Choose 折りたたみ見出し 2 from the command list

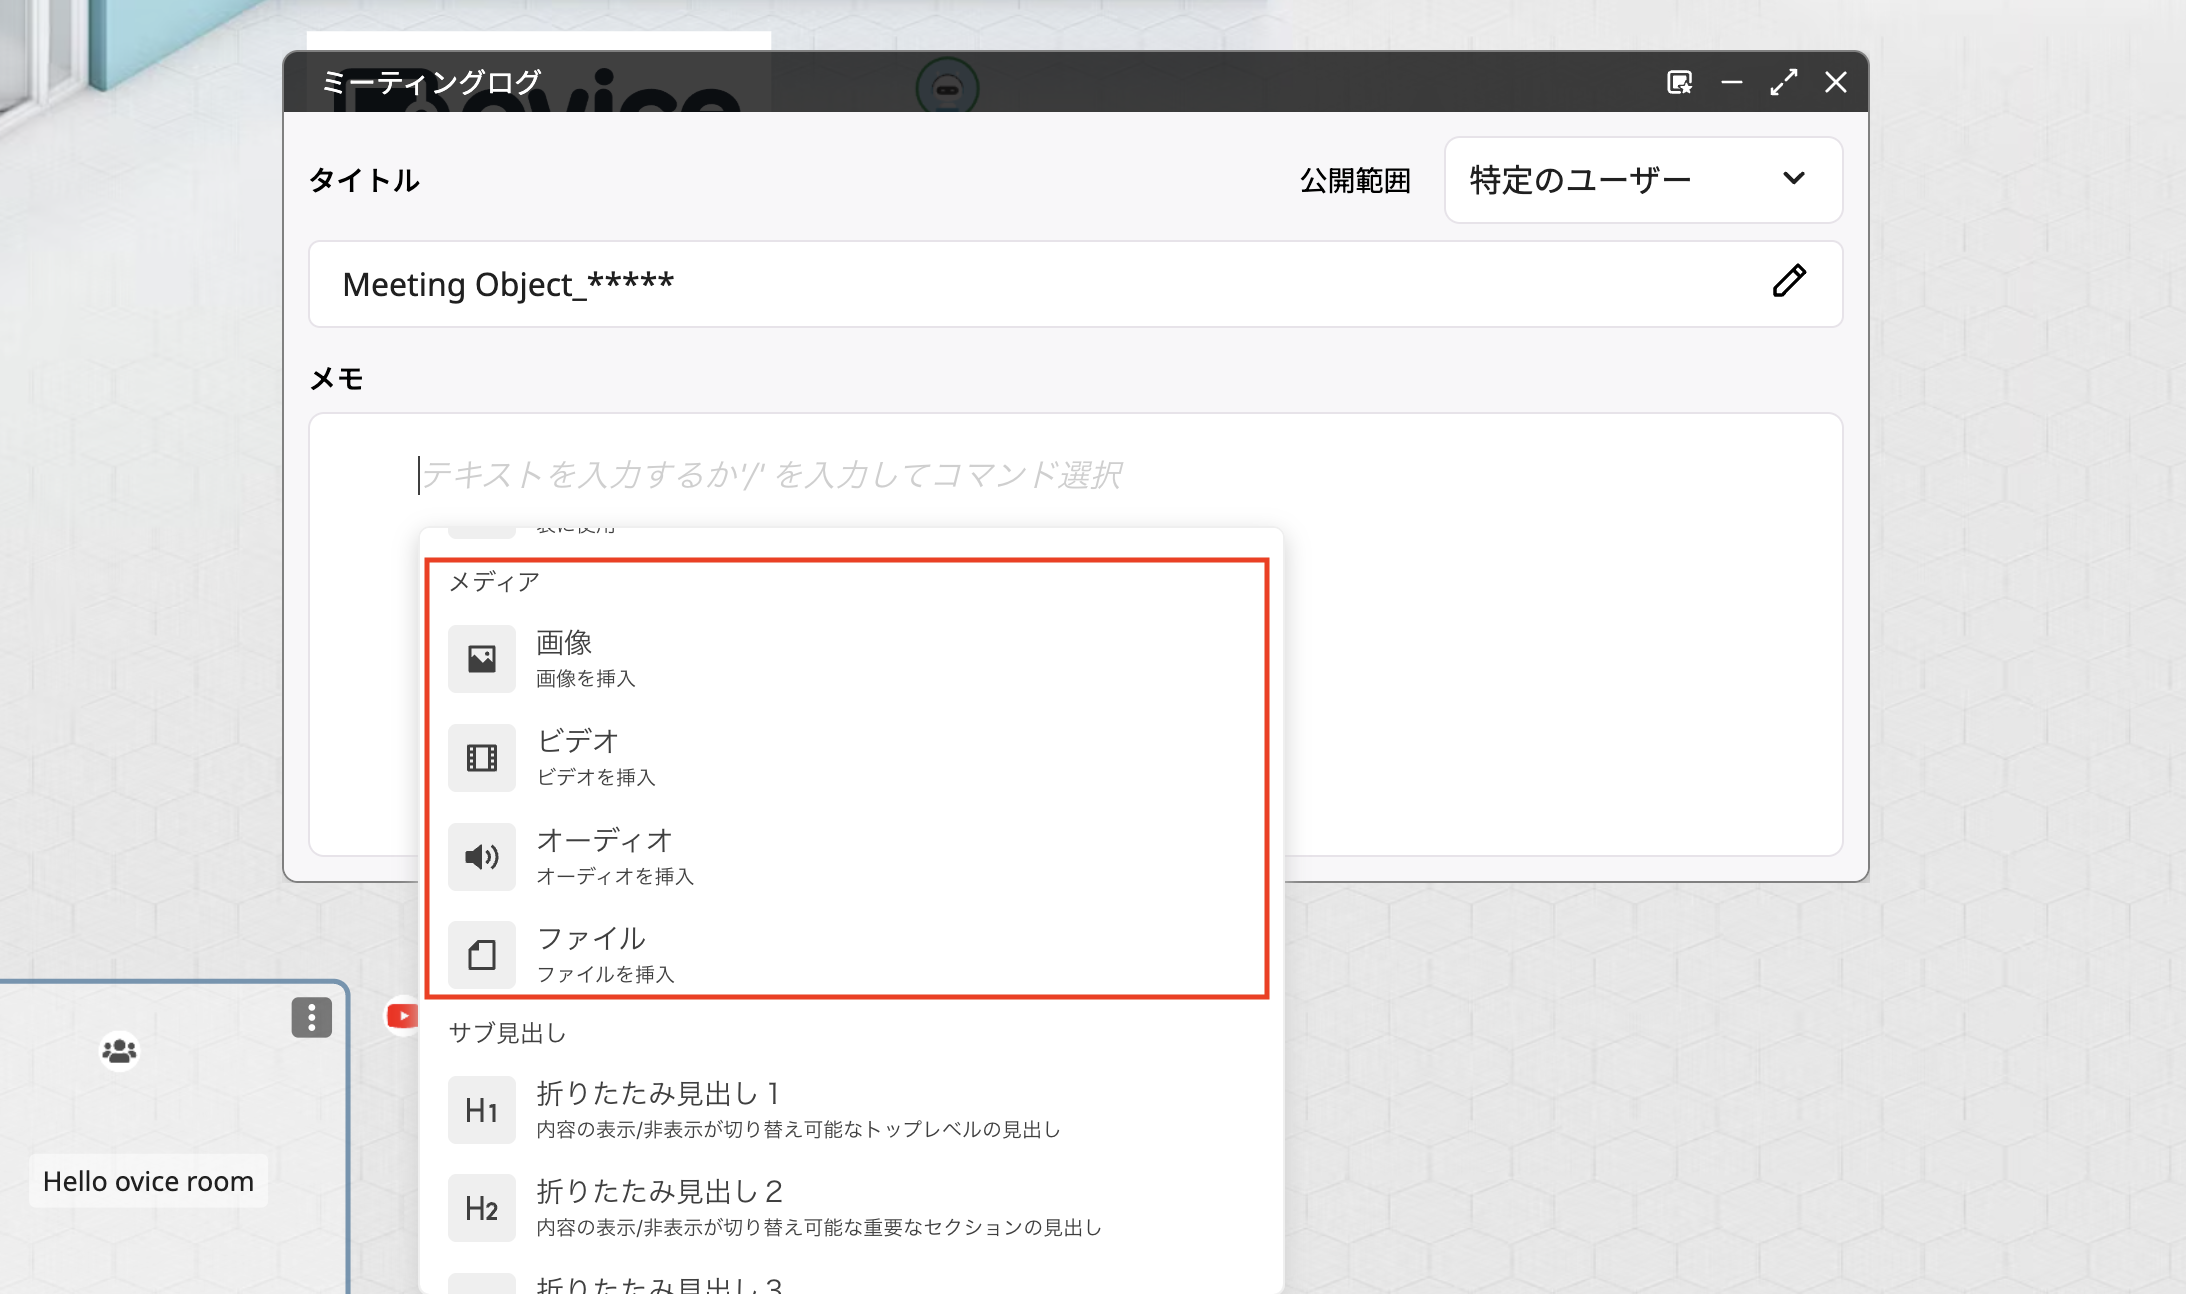coord(850,1207)
